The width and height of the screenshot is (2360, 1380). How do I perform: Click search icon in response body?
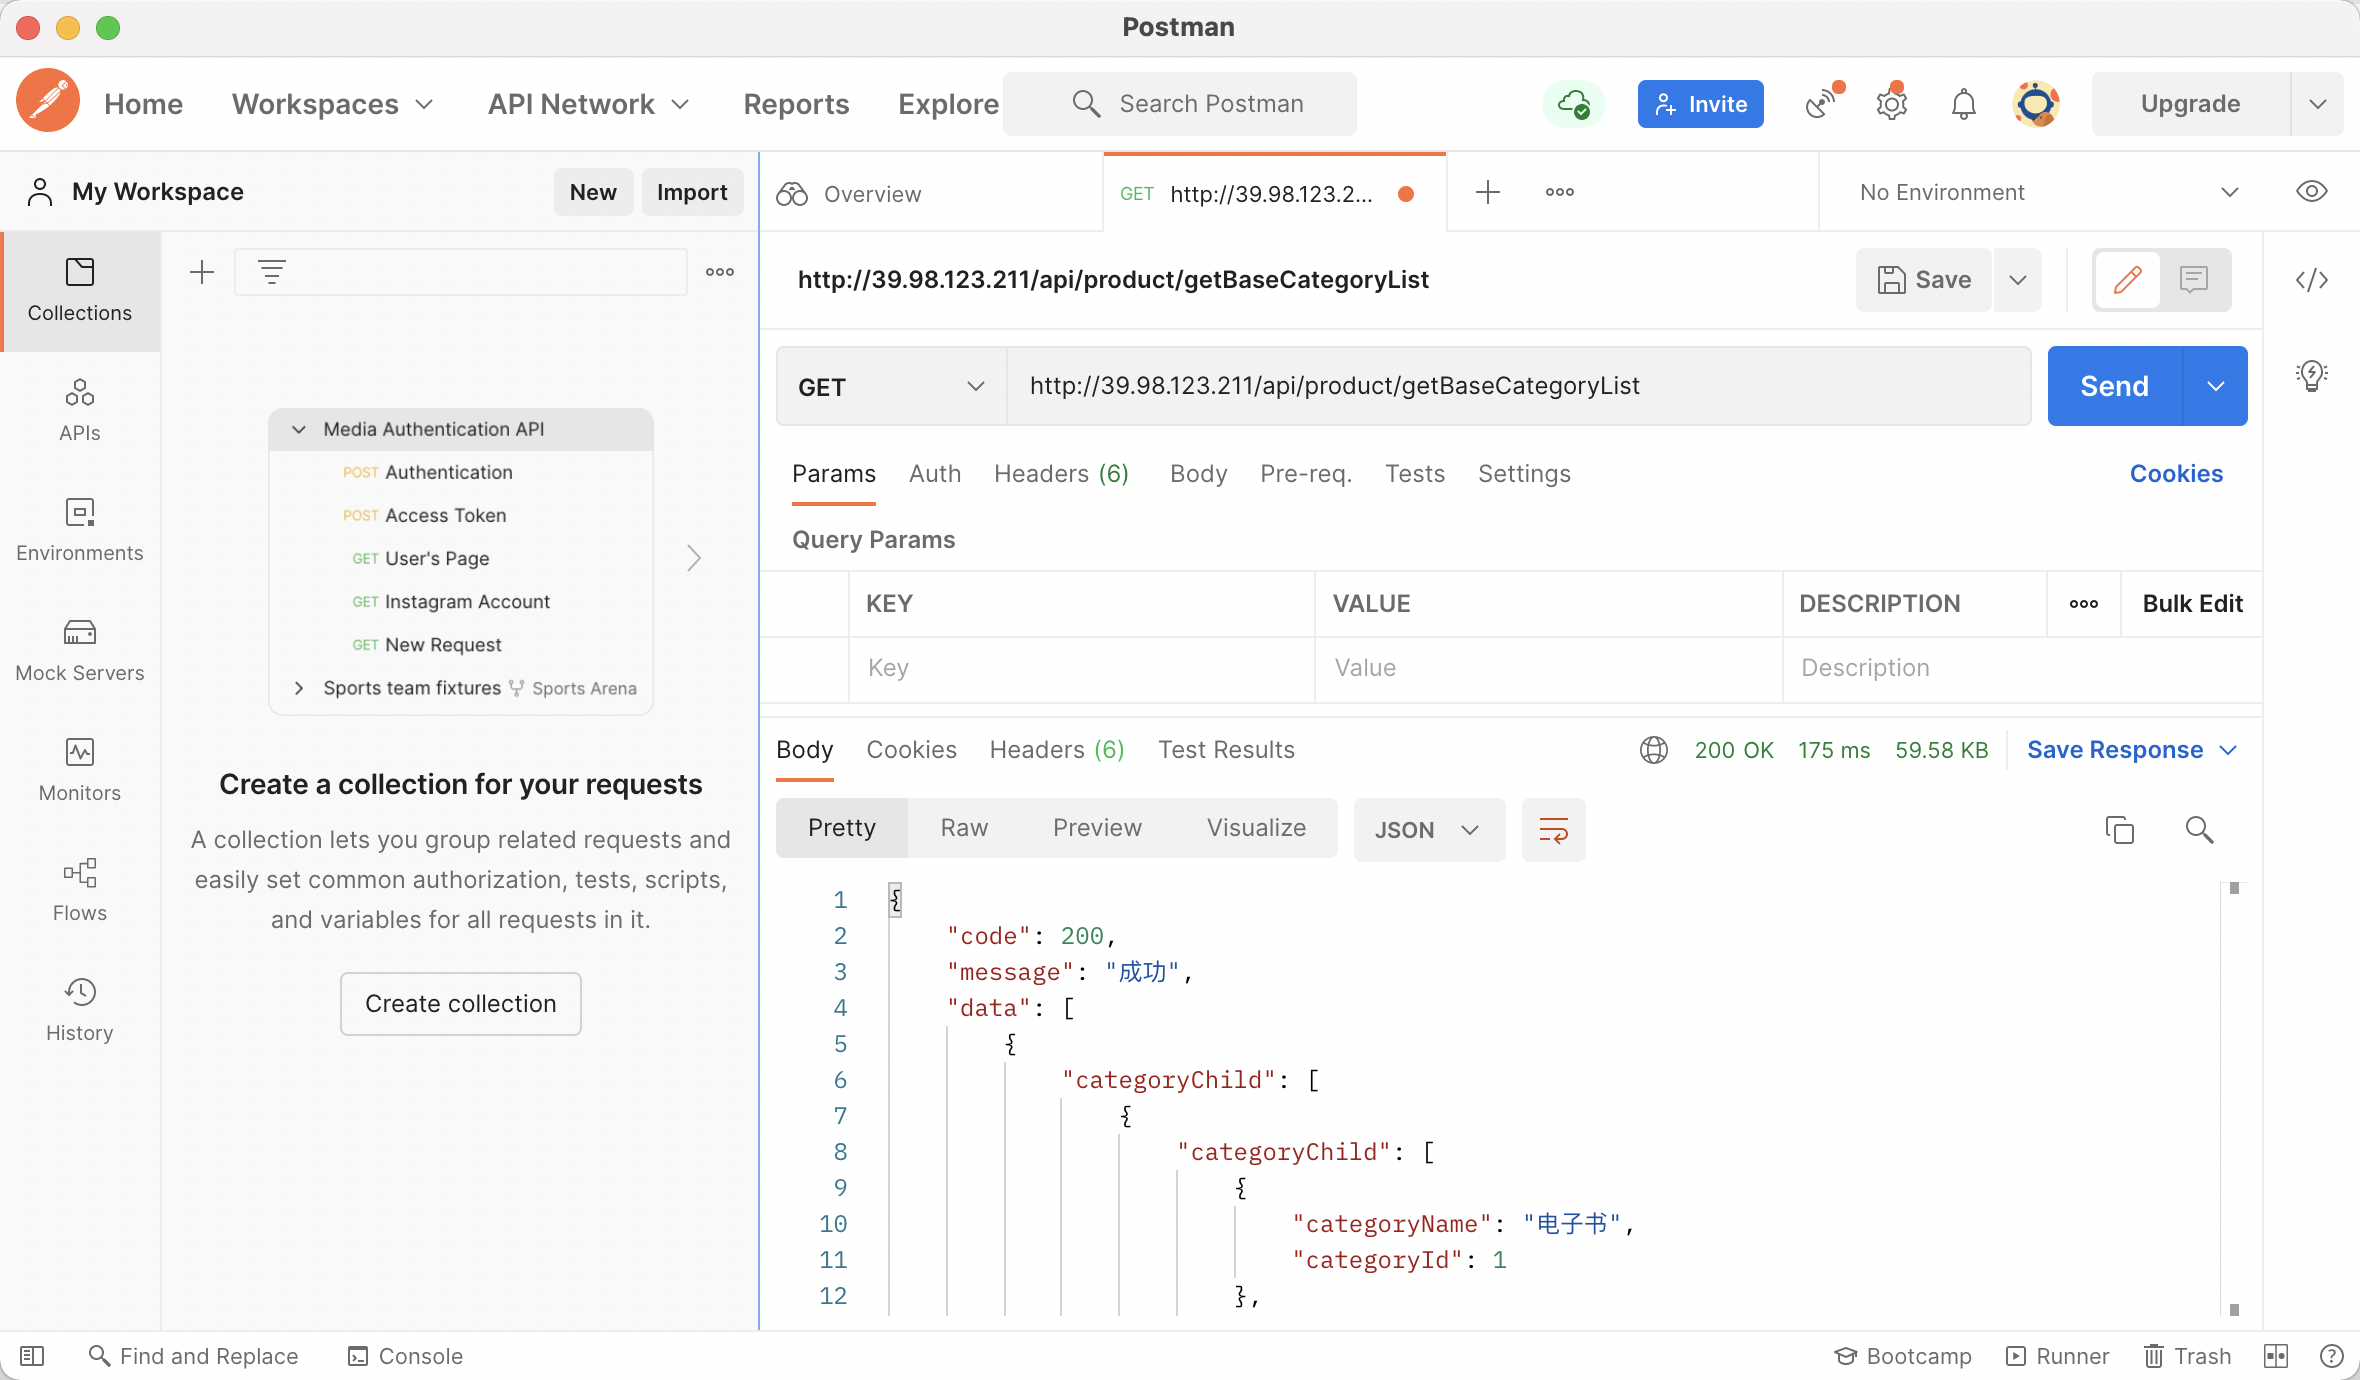pyautogui.click(x=2199, y=830)
